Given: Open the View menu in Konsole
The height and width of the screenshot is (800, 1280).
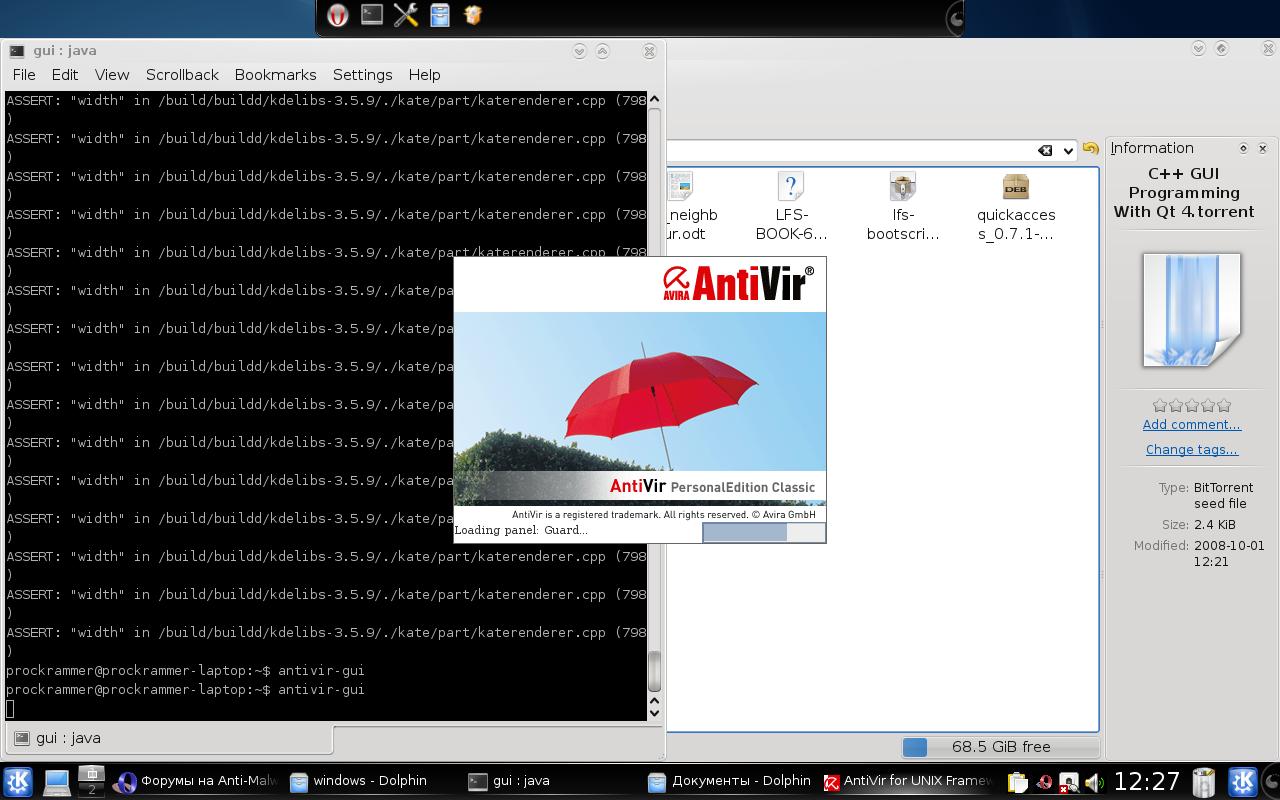Looking at the screenshot, I should point(112,75).
